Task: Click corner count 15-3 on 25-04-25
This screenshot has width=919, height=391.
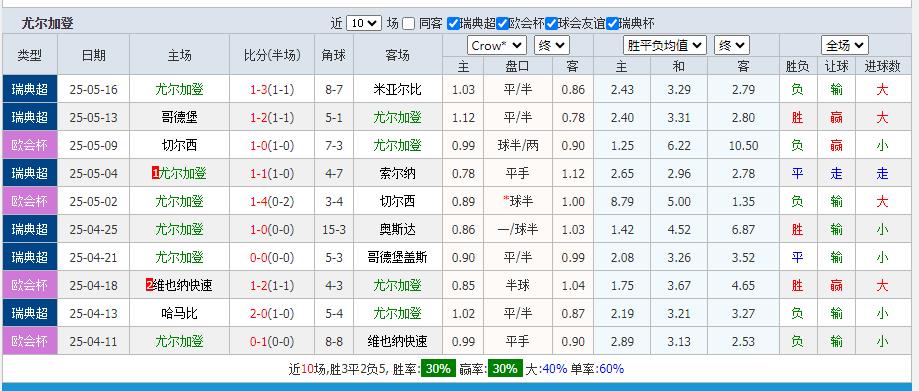Action: (333, 230)
